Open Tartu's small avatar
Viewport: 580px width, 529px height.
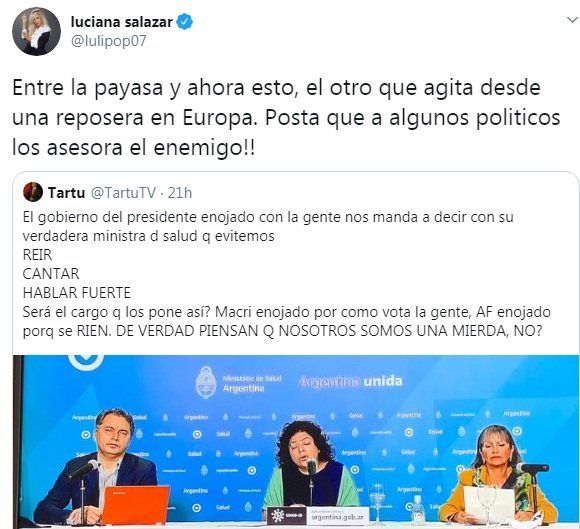[33, 192]
